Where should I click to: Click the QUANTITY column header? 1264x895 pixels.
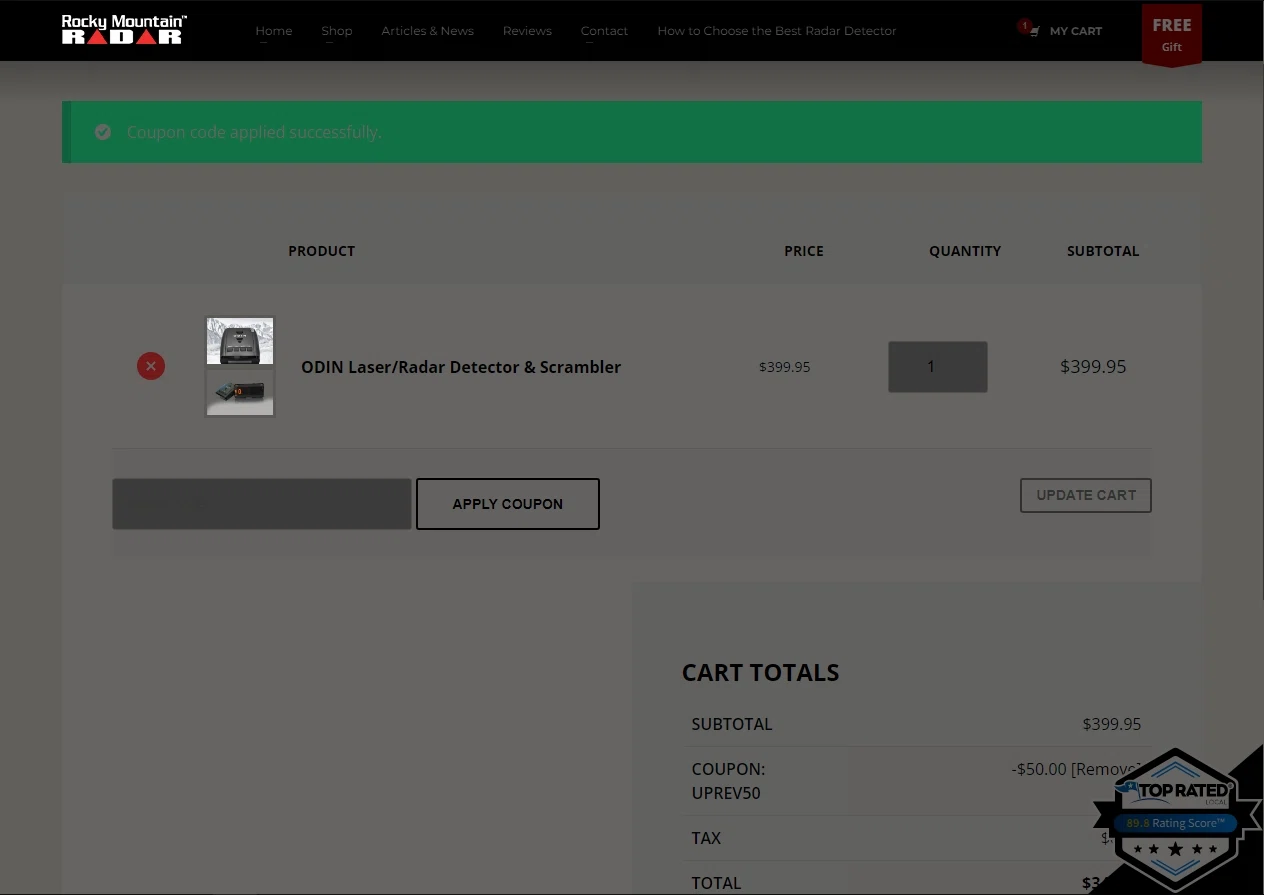click(x=965, y=251)
